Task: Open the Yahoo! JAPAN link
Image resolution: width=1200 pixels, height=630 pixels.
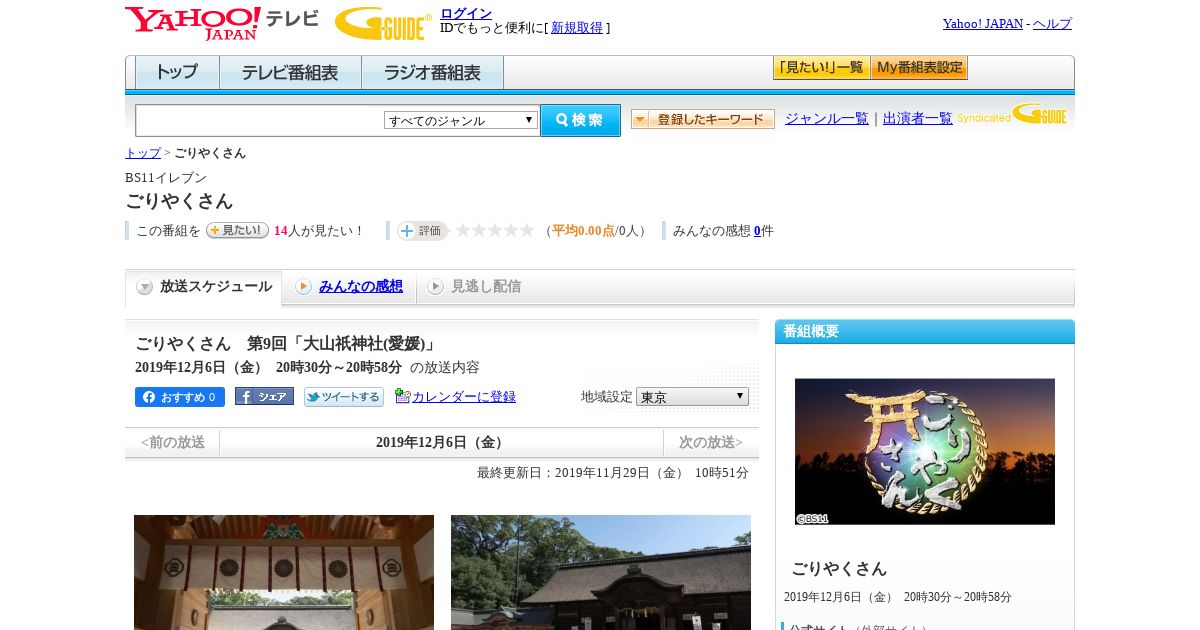Action: [x=983, y=24]
